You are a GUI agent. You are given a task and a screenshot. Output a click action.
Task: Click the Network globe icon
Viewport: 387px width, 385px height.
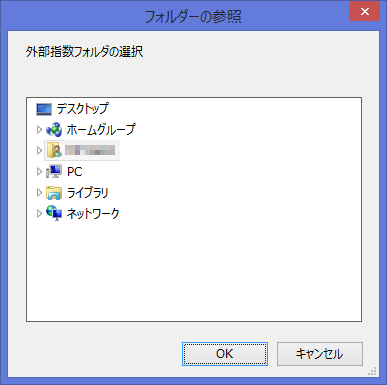(54, 213)
